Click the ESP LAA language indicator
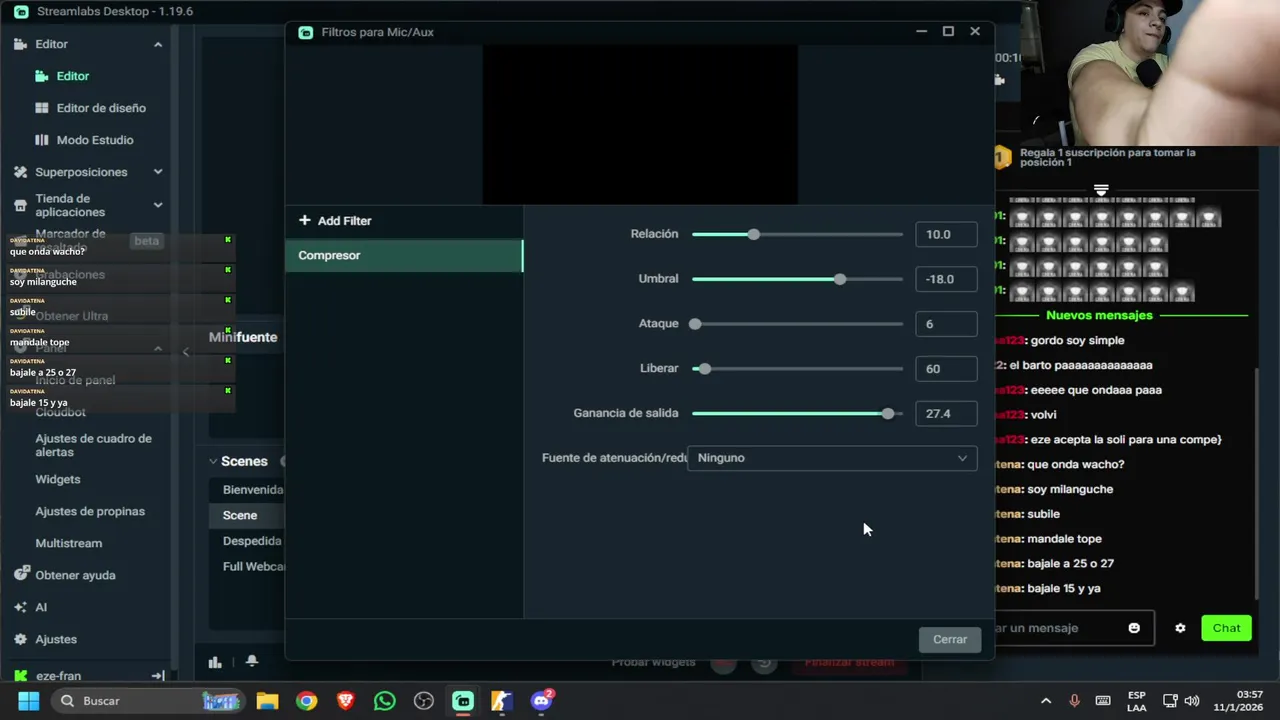1280x720 pixels. 1137,701
